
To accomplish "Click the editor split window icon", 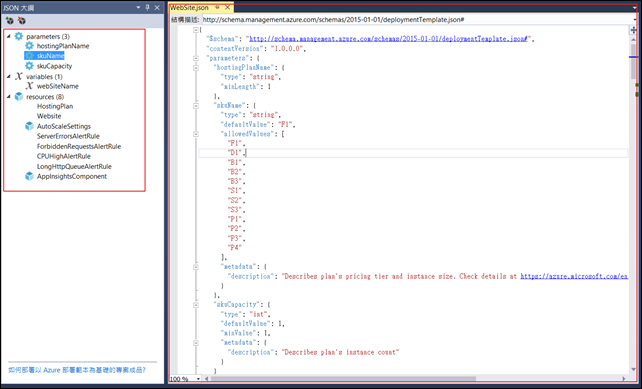I will tap(634, 30).
